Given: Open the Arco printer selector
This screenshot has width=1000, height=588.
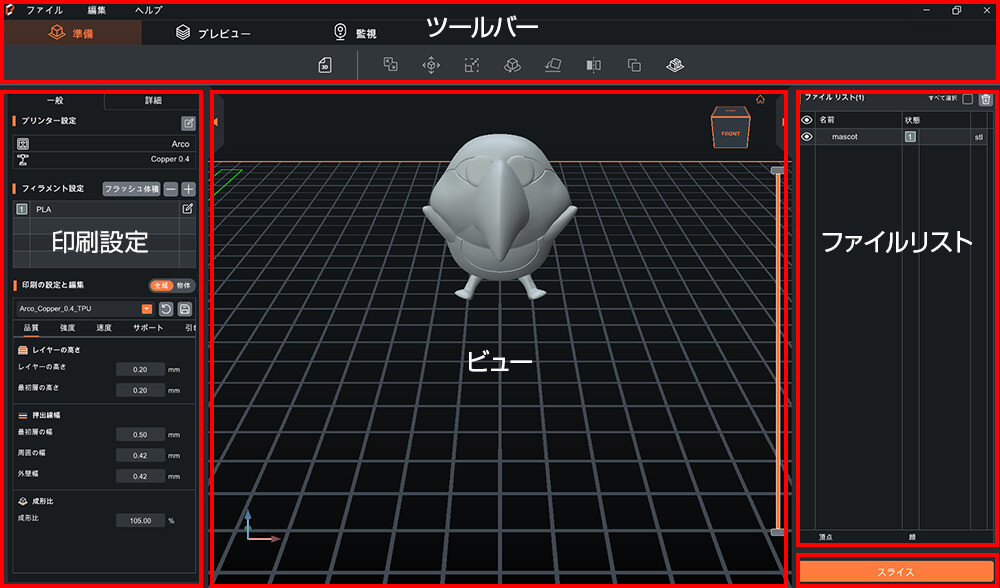Looking at the screenshot, I should point(104,144).
